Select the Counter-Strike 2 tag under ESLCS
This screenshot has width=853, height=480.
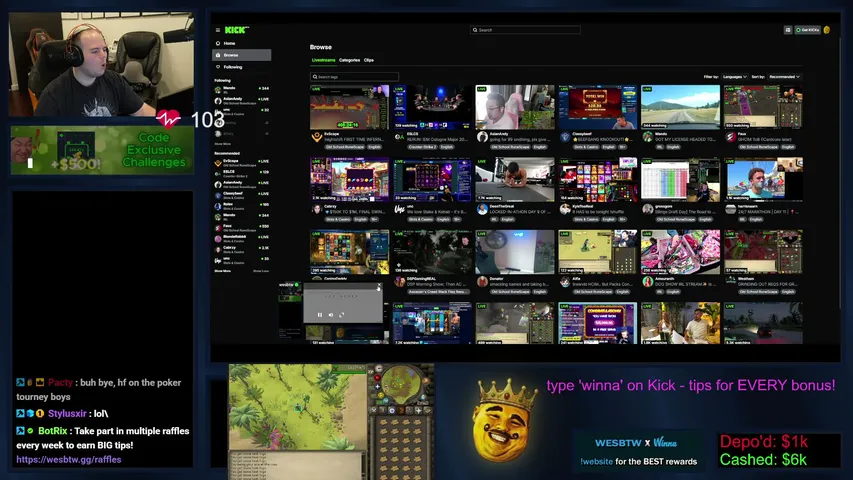[423, 147]
